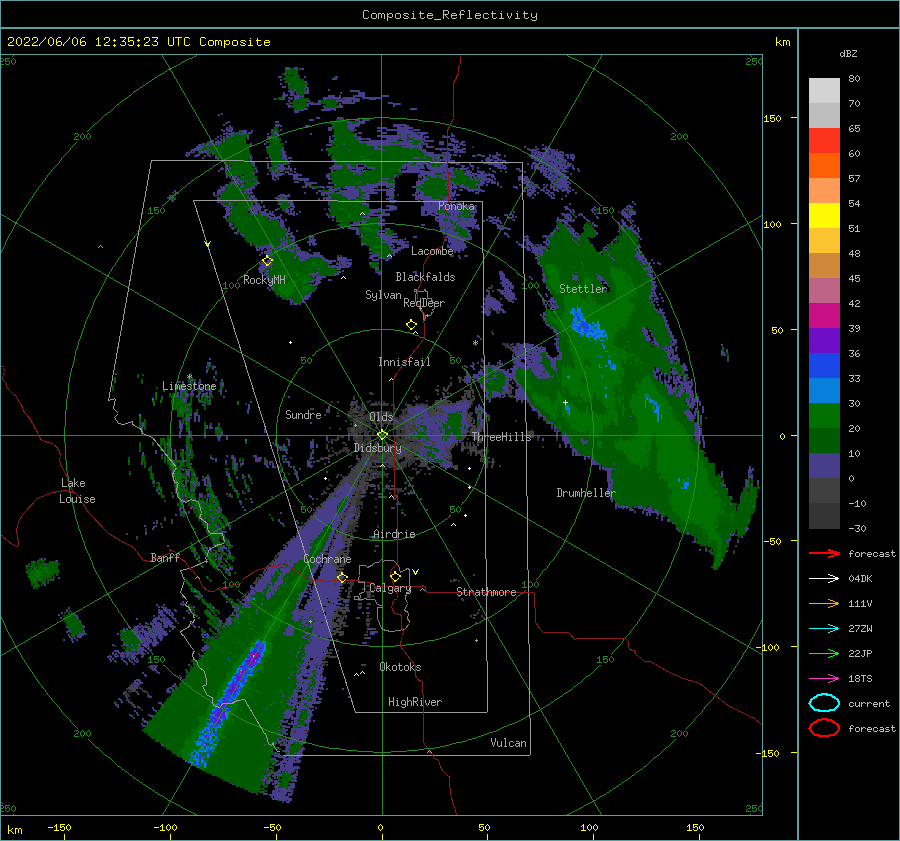This screenshot has height=841, width=900.
Task: Click the Cochrane label
Action: tap(327, 559)
